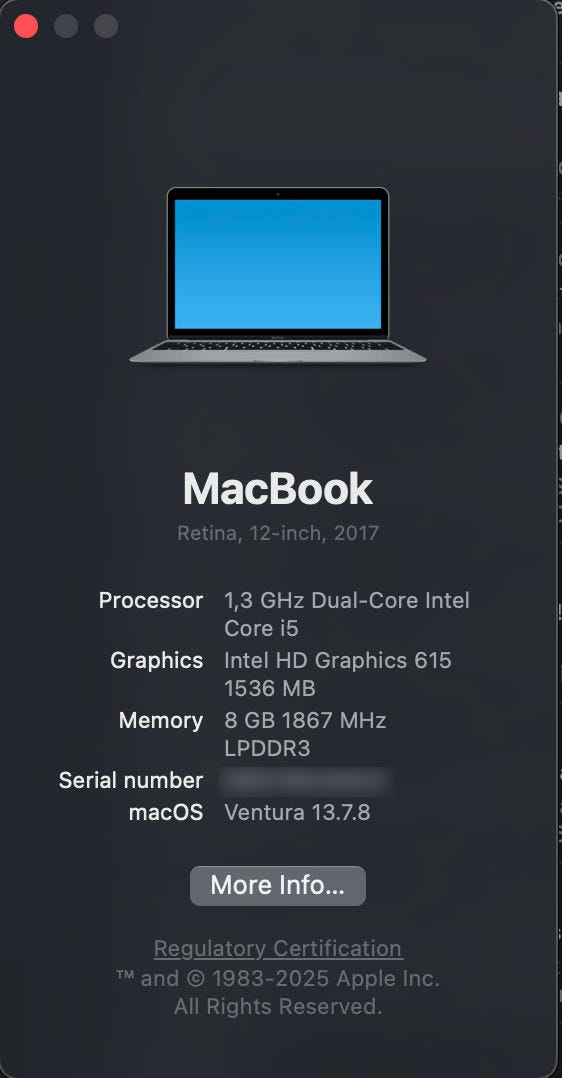The height and width of the screenshot is (1078, 562).
Task: Click the blurred serial number value
Action: pyautogui.click(x=305, y=782)
